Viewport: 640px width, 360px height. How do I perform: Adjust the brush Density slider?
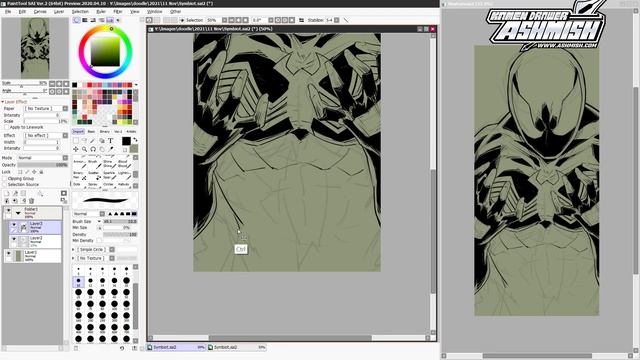point(120,235)
